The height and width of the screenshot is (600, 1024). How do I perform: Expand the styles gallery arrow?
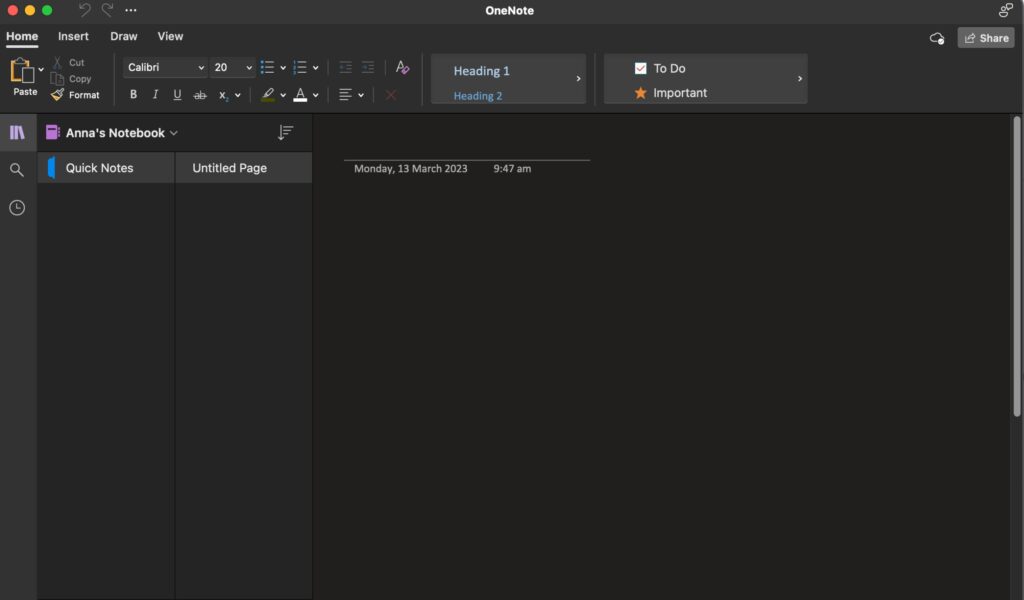point(578,78)
